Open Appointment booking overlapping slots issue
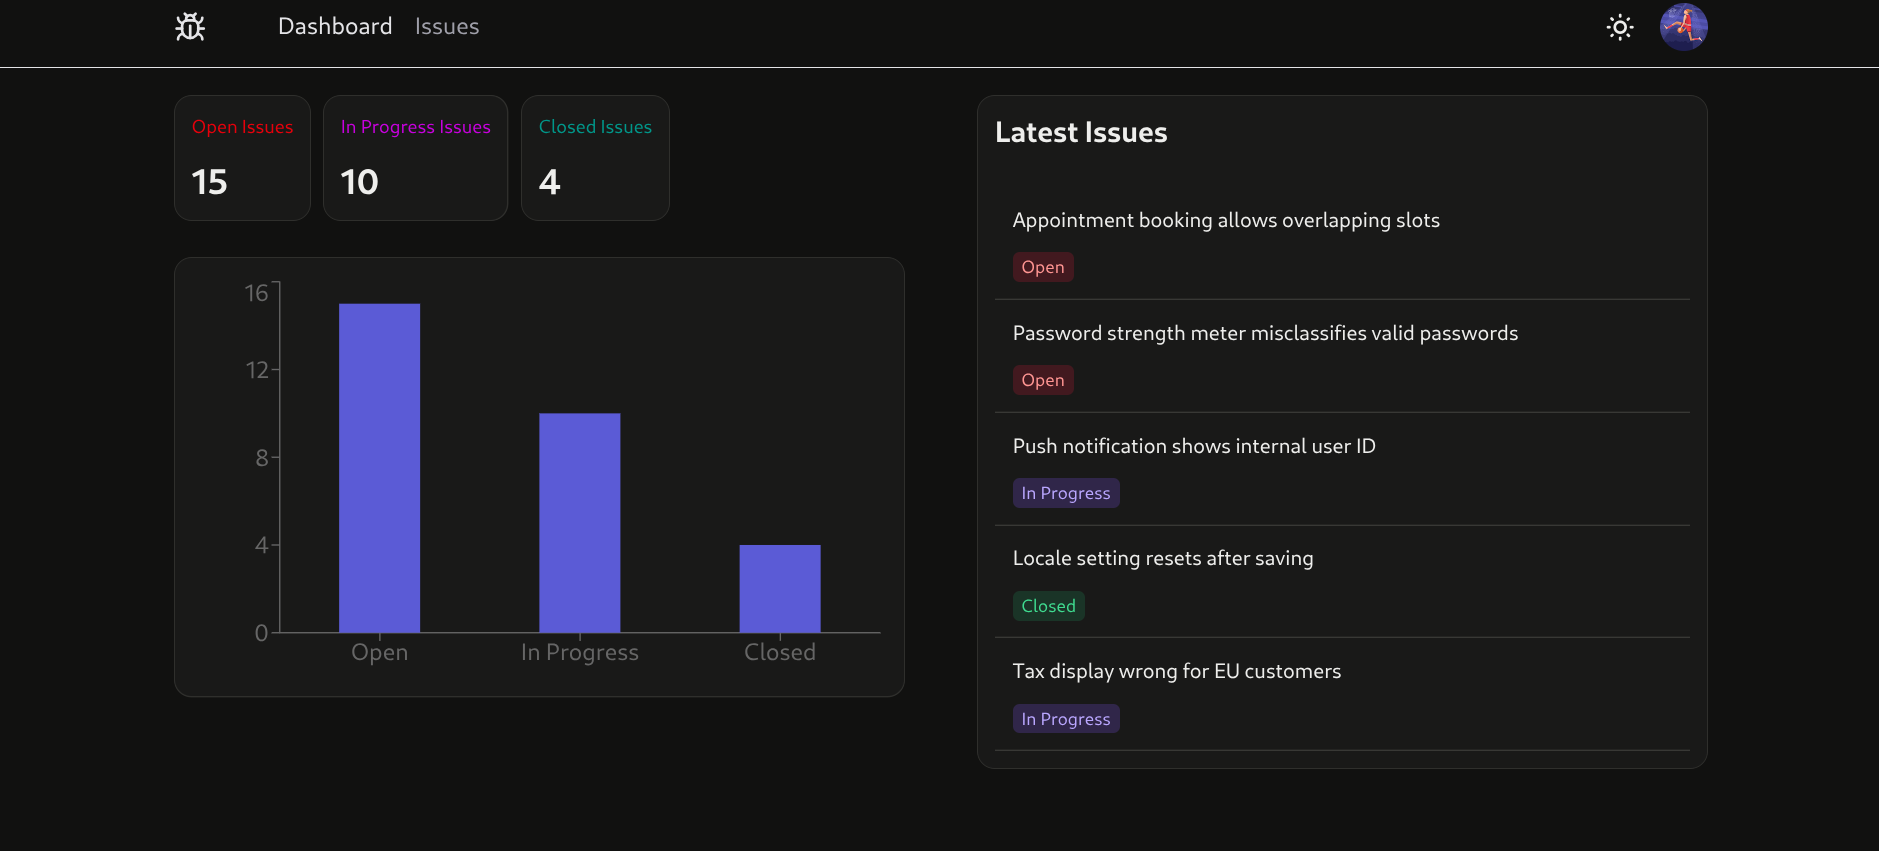The image size is (1879, 851). (1226, 220)
